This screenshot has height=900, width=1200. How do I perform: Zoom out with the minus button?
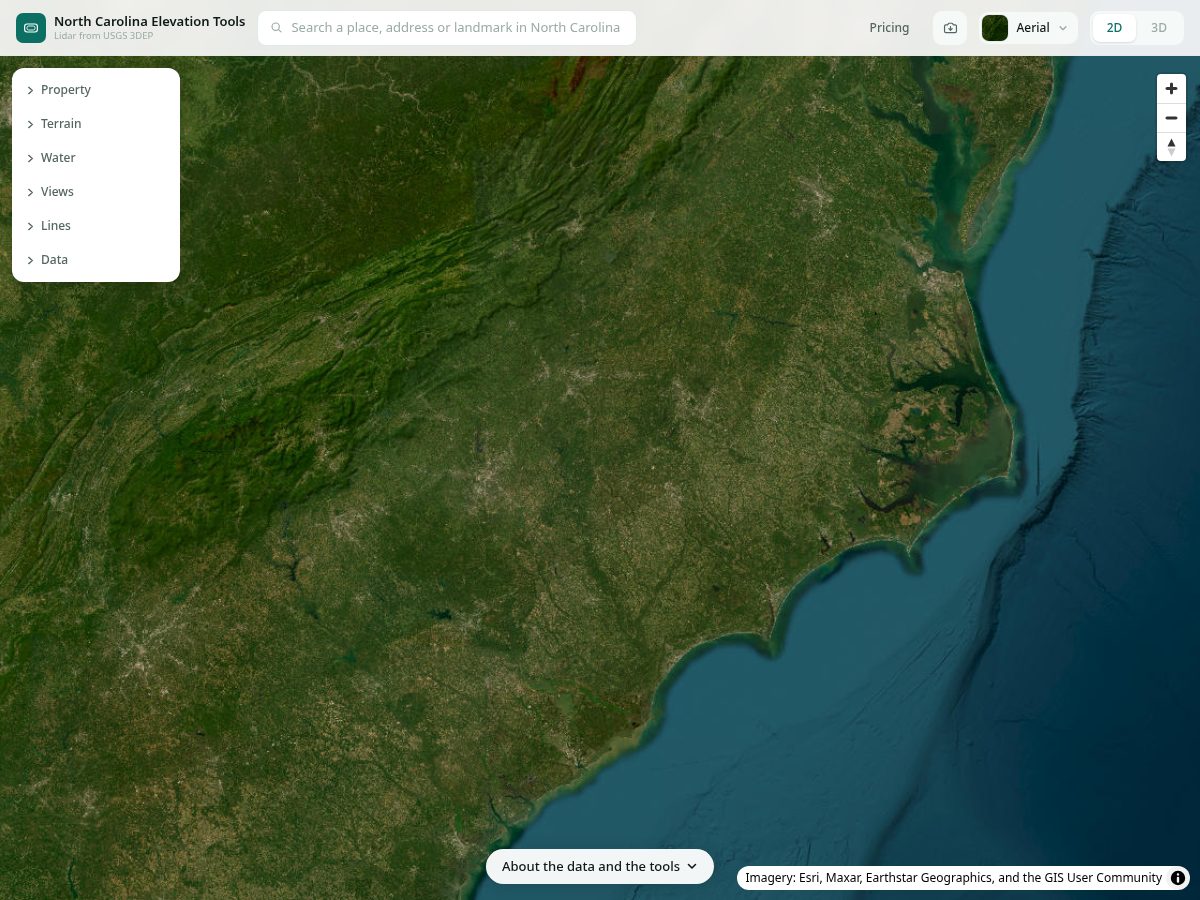click(1172, 118)
